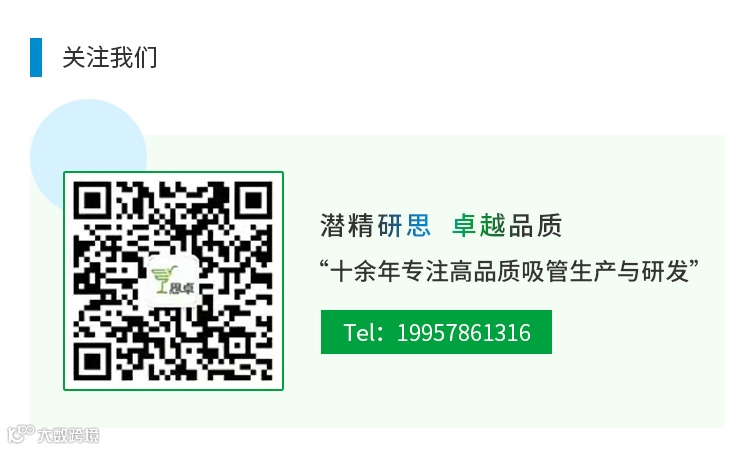Click the top-left QR finder square
This screenshot has height=450, width=750.
tap(93, 200)
